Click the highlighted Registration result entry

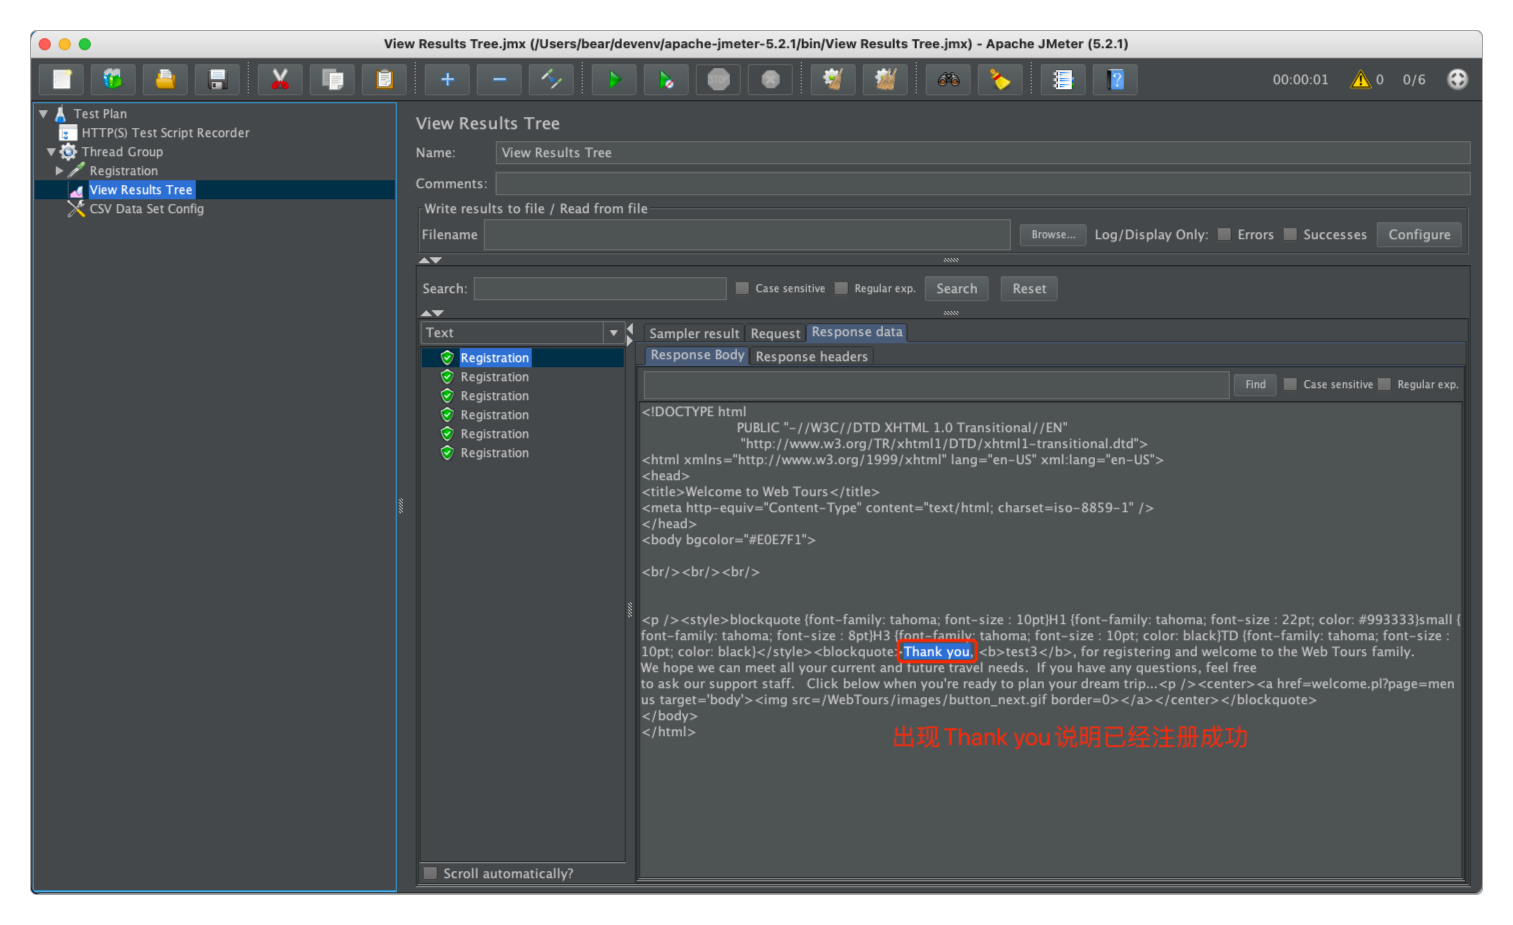click(x=494, y=358)
